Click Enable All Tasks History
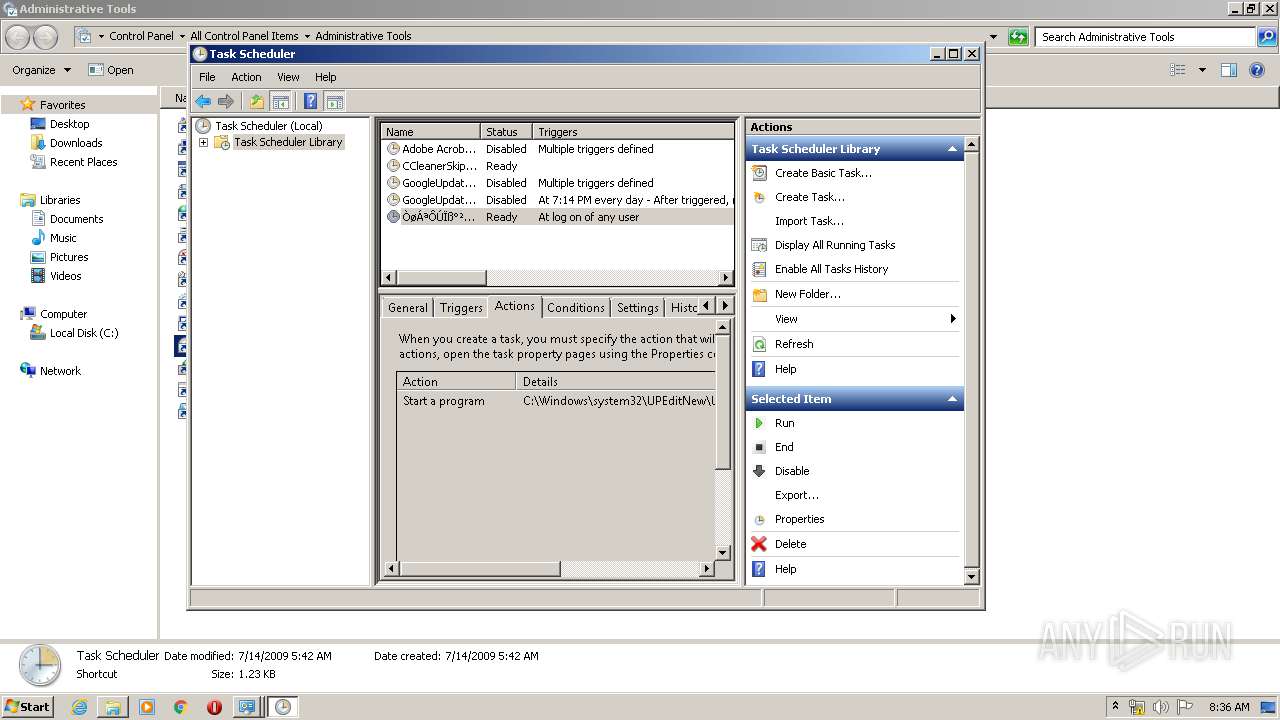This screenshot has width=1280, height=720. tap(831, 269)
